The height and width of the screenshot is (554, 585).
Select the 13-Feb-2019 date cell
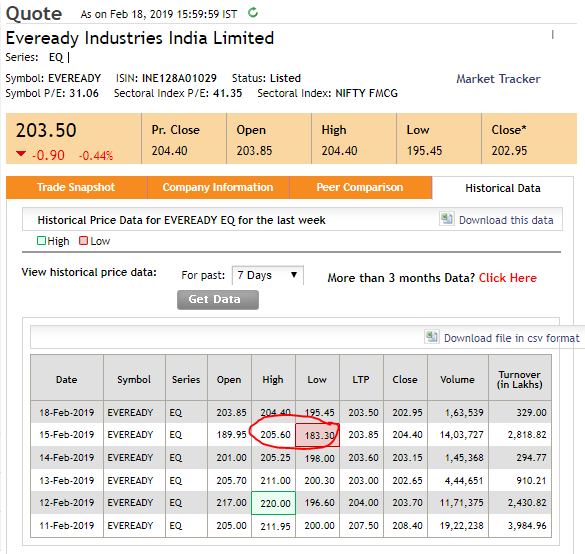(x=67, y=480)
